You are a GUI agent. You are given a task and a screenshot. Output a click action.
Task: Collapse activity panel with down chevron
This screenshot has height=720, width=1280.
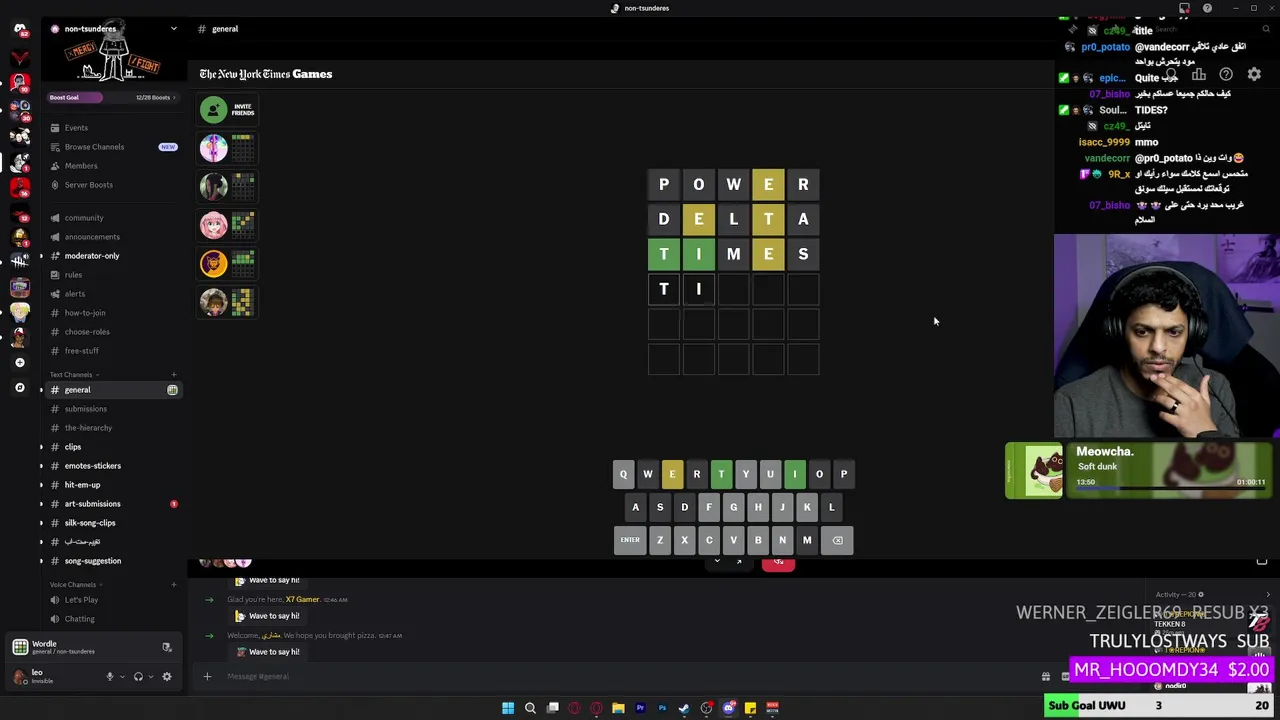click(x=717, y=562)
